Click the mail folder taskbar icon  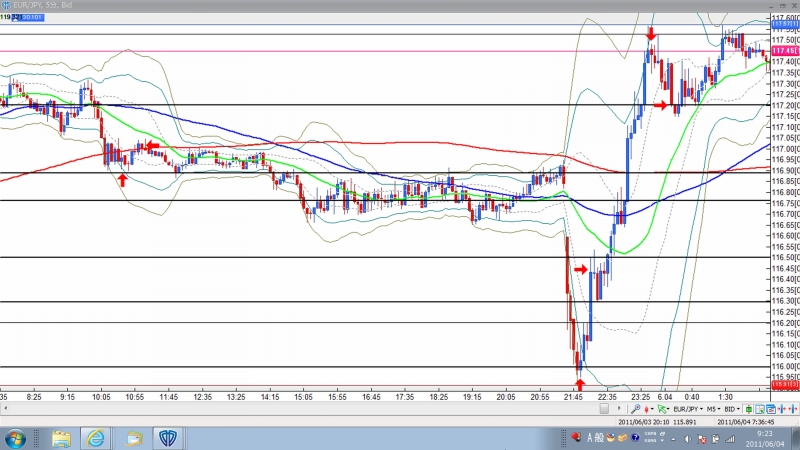(x=134, y=439)
